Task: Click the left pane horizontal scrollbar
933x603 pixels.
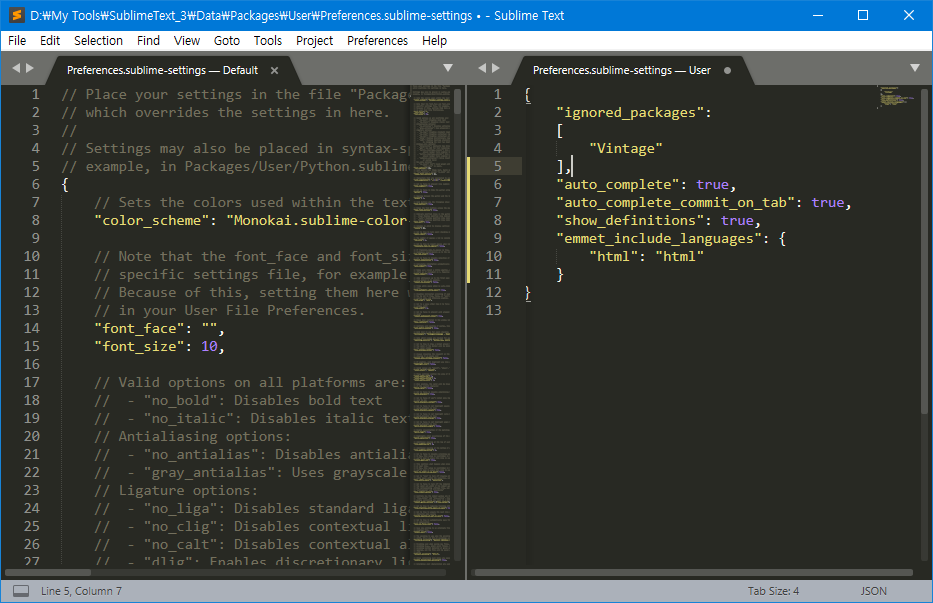Action: [48, 573]
